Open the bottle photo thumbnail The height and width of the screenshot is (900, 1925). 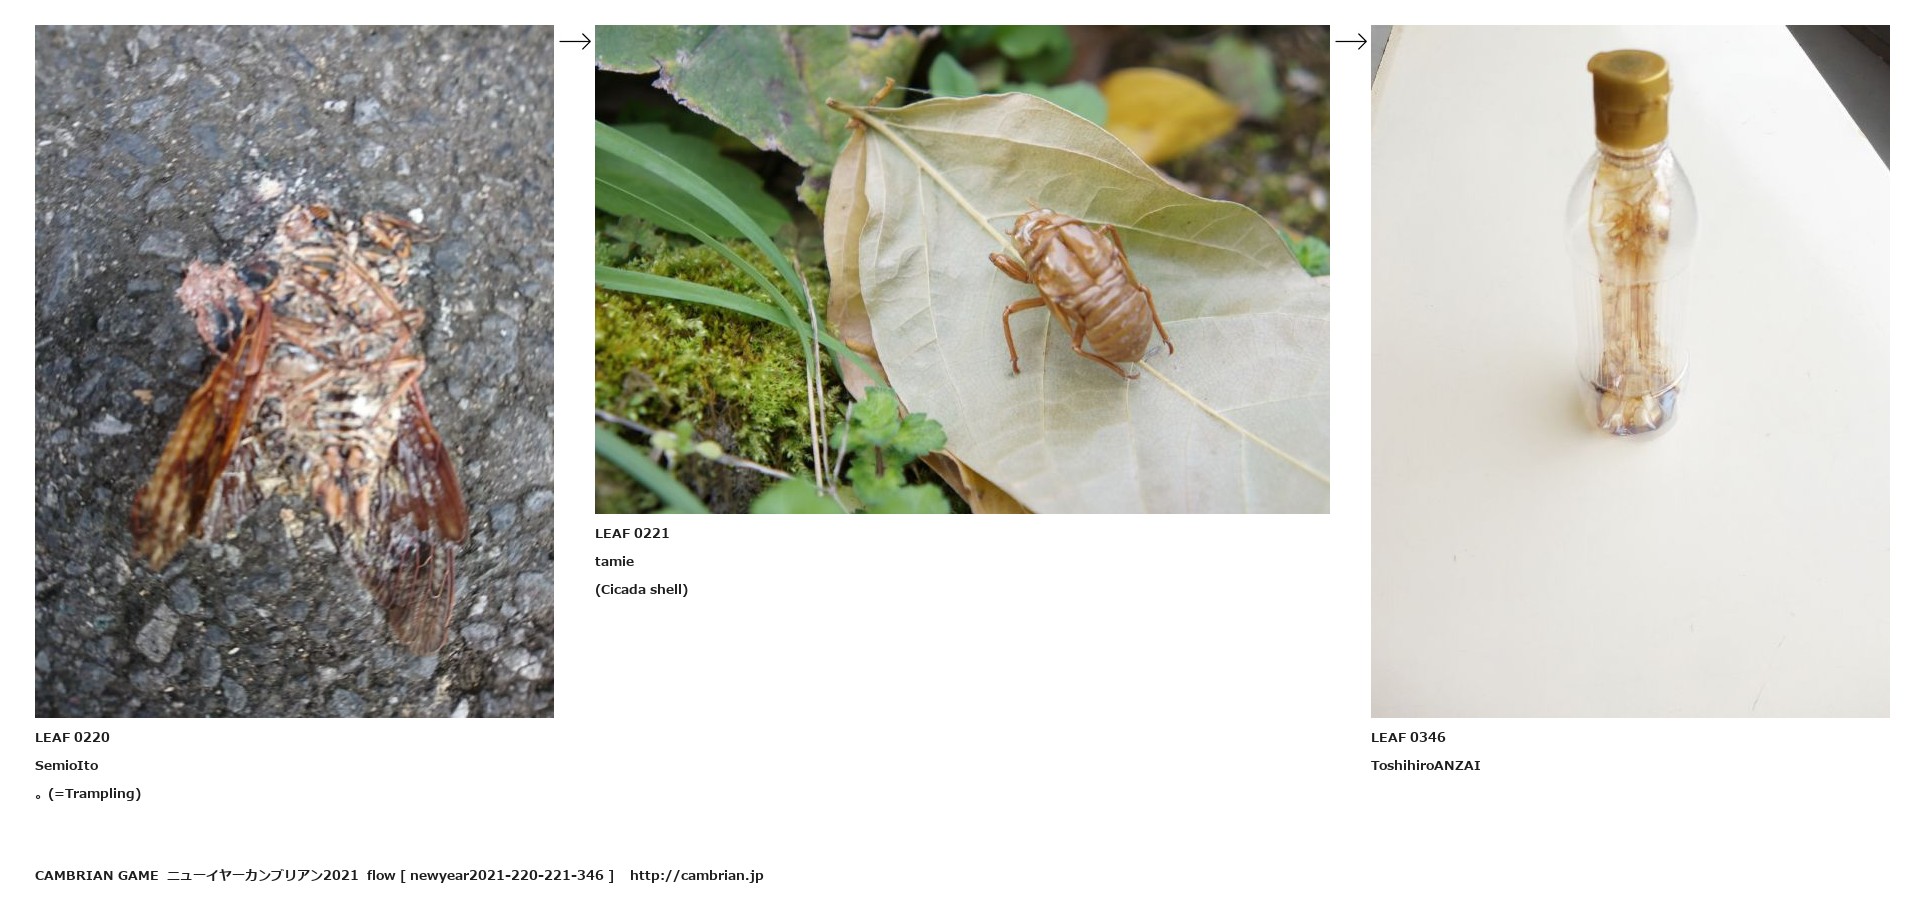[1630, 371]
